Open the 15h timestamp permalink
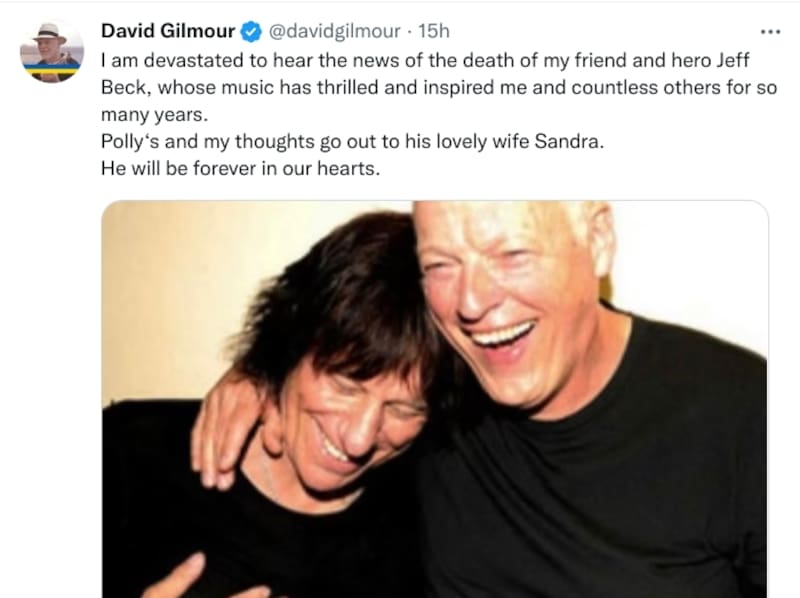The height and width of the screenshot is (598, 800). (x=434, y=31)
